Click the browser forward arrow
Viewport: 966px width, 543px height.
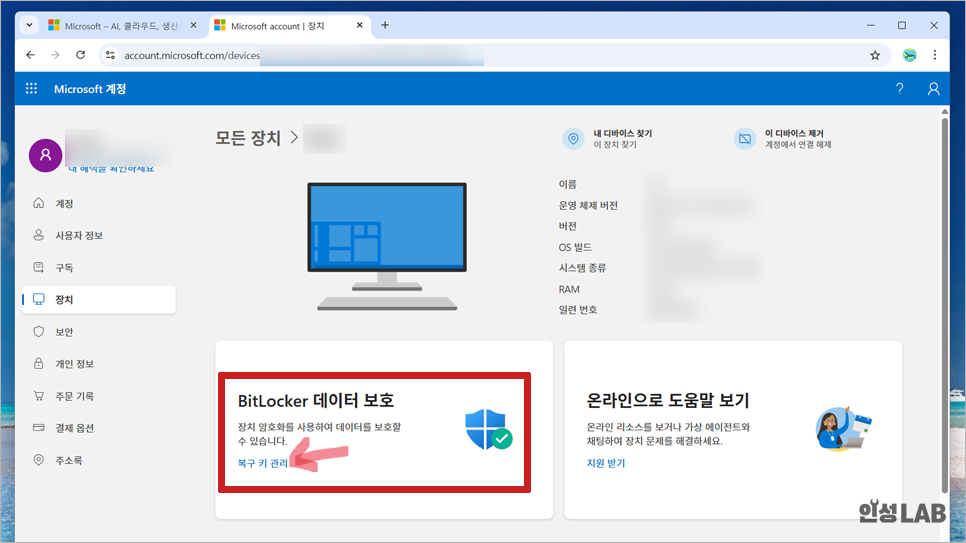coord(55,55)
